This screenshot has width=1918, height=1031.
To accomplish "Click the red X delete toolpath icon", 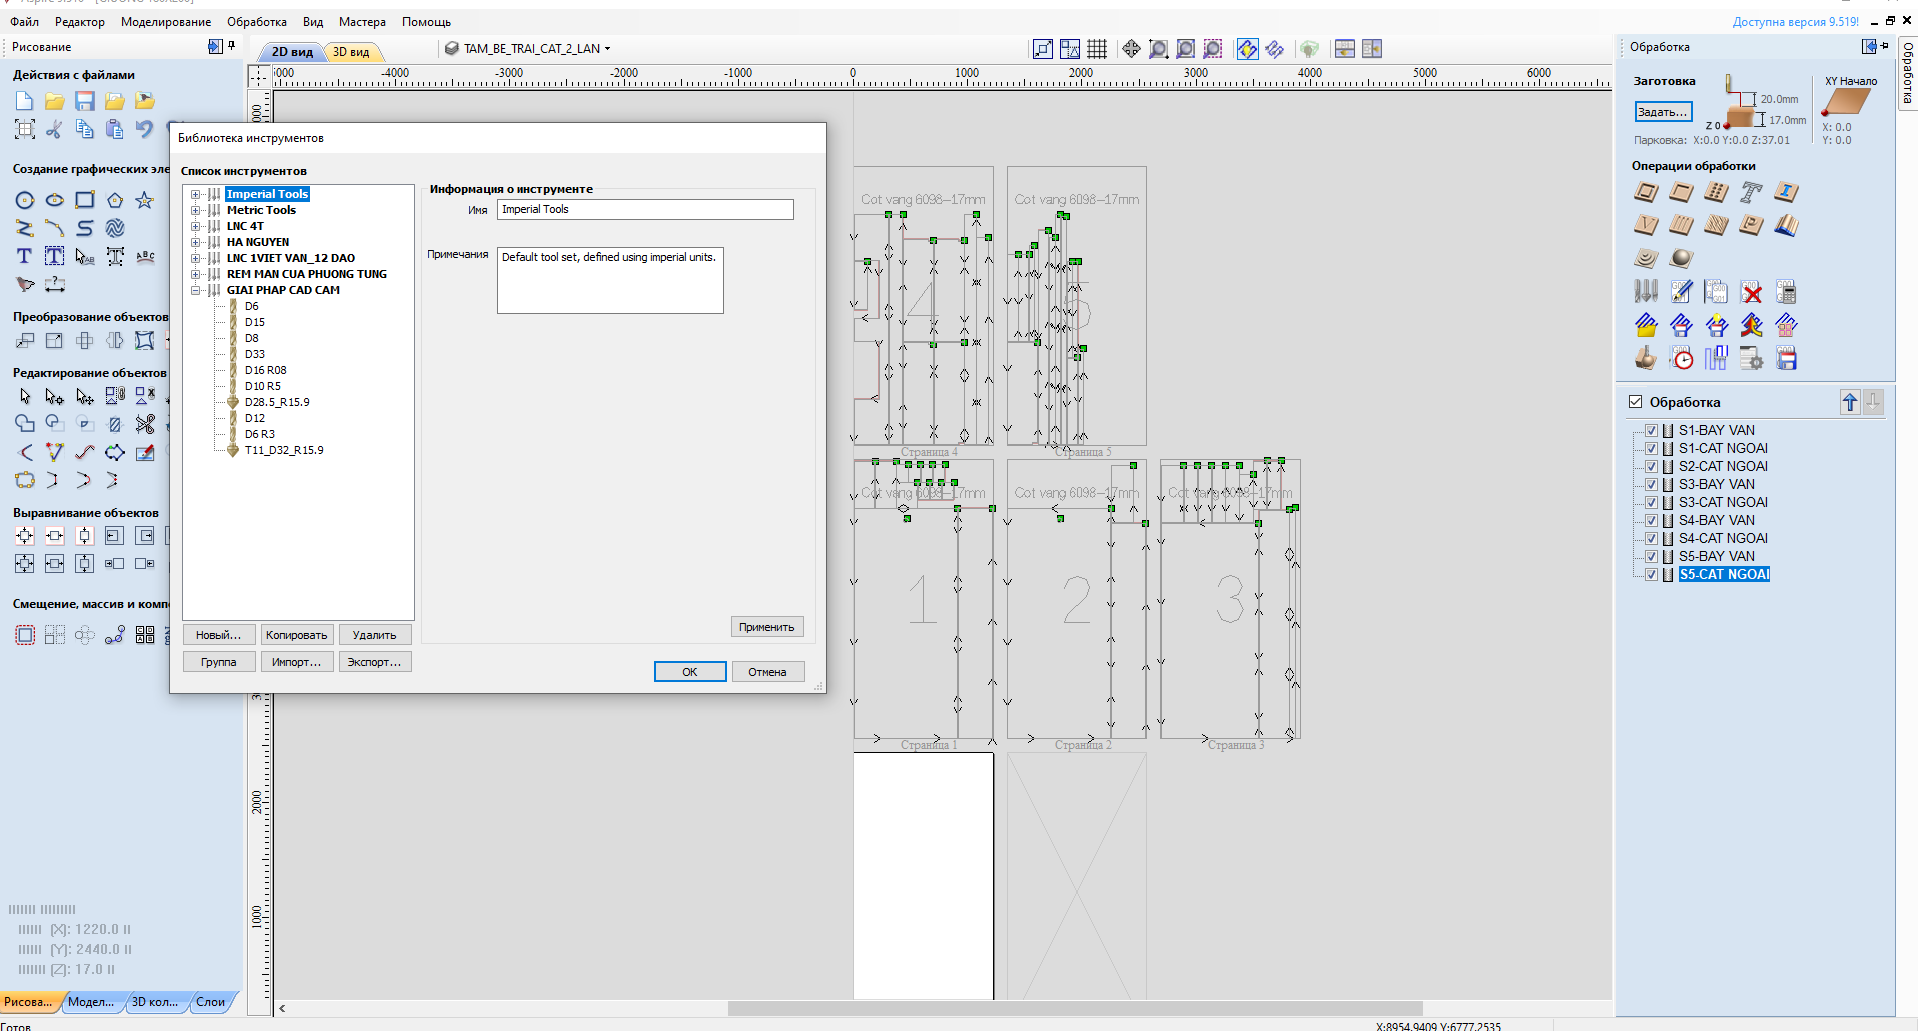I will [x=1751, y=292].
